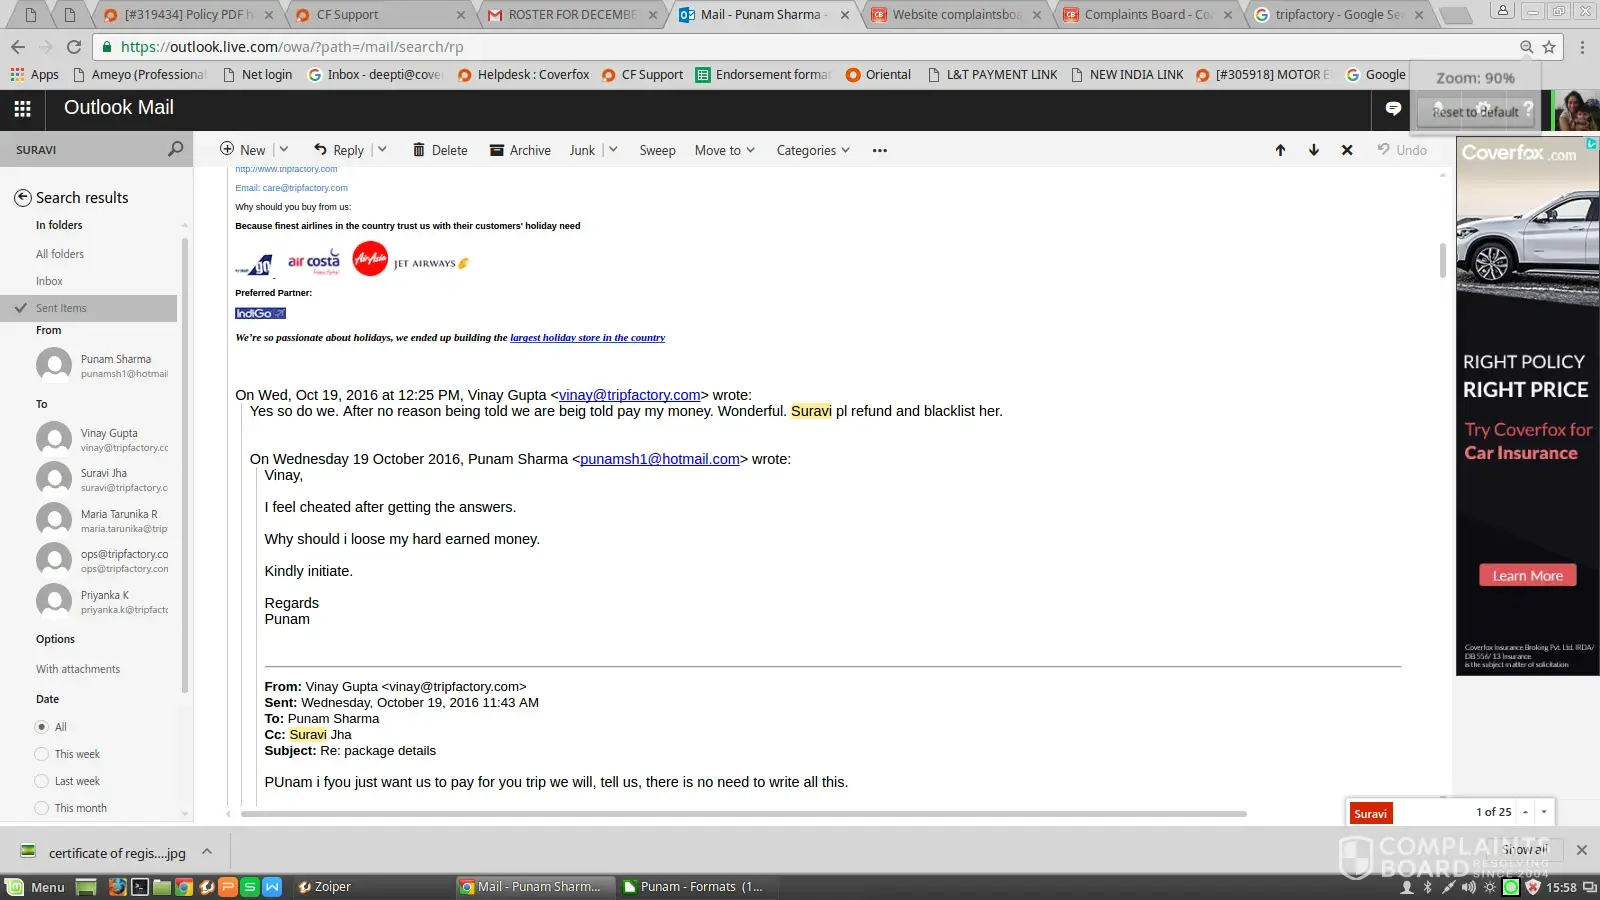This screenshot has height=900, width=1600.
Task: Open the largest holiday store link
Action: tap(587, 338)
